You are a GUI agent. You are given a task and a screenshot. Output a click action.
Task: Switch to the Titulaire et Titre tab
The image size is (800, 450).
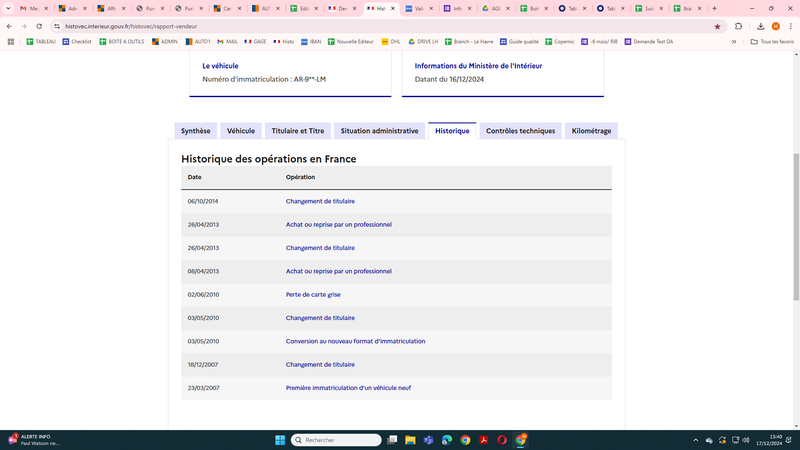[297, 131]
